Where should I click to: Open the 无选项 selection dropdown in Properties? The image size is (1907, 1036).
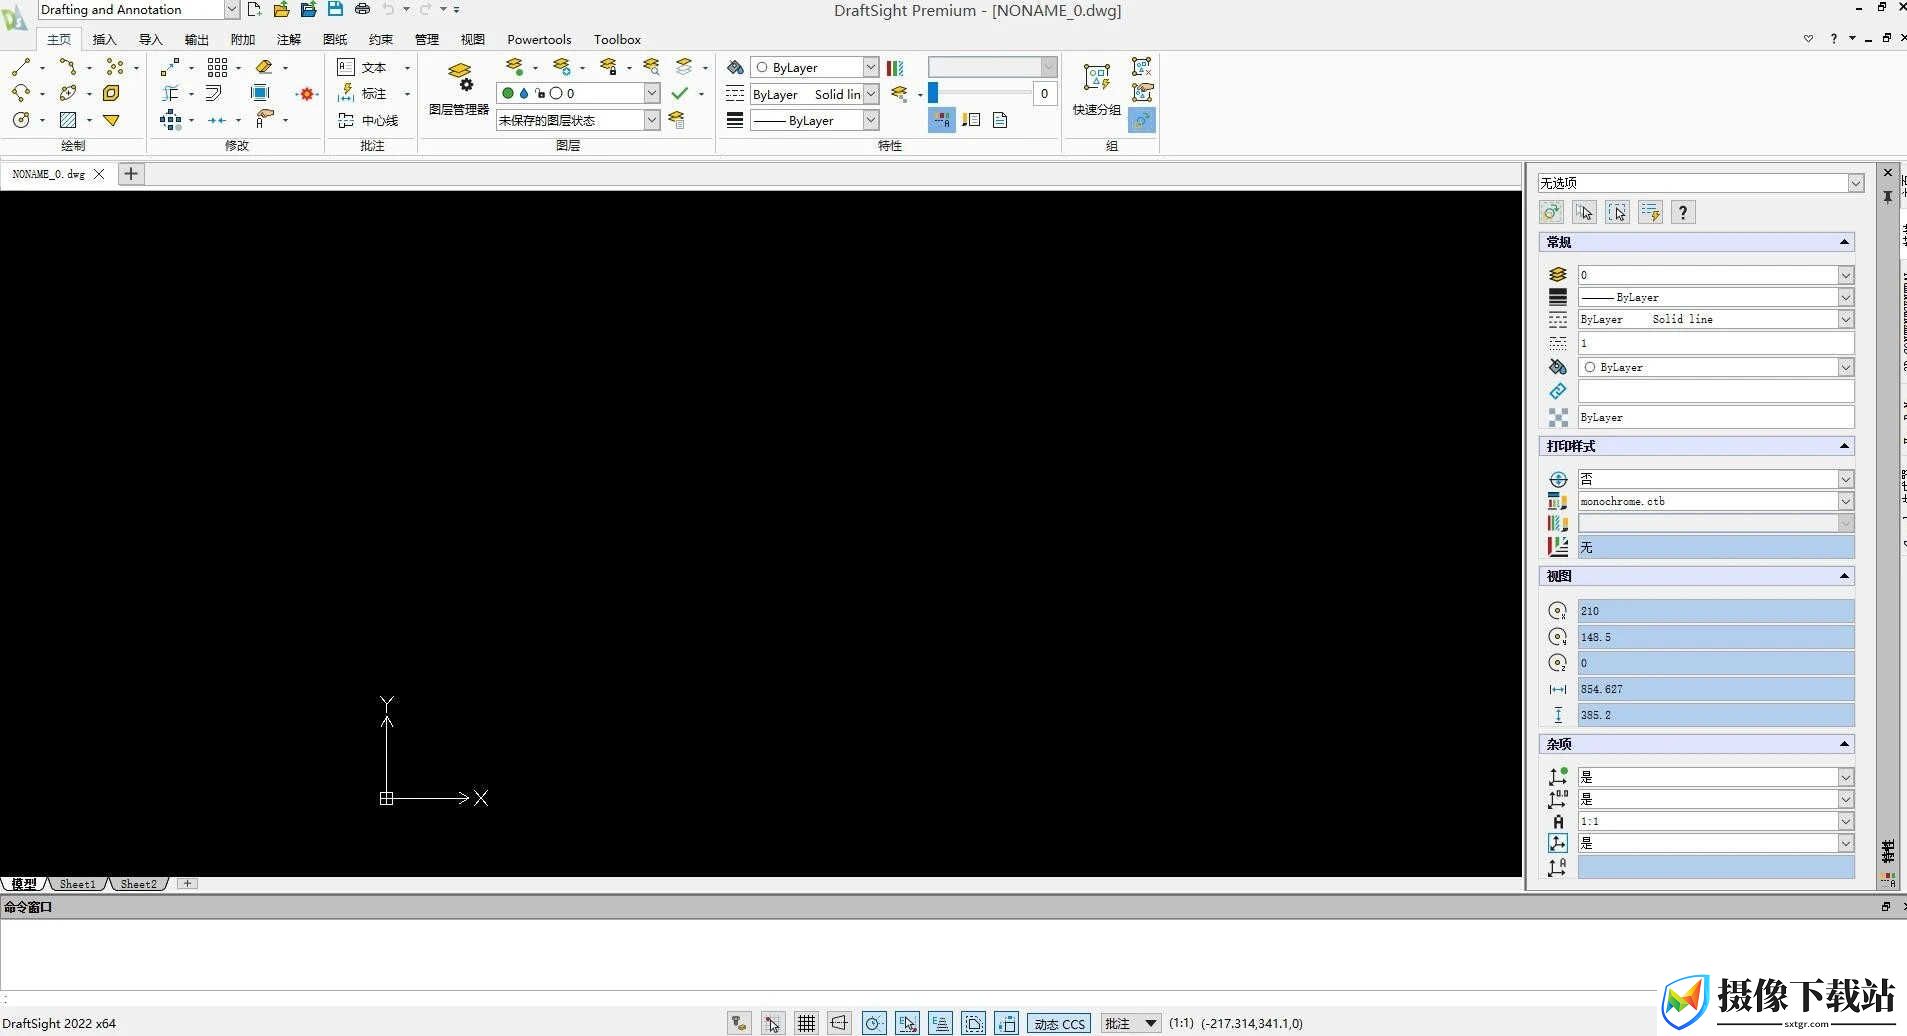1855,183
